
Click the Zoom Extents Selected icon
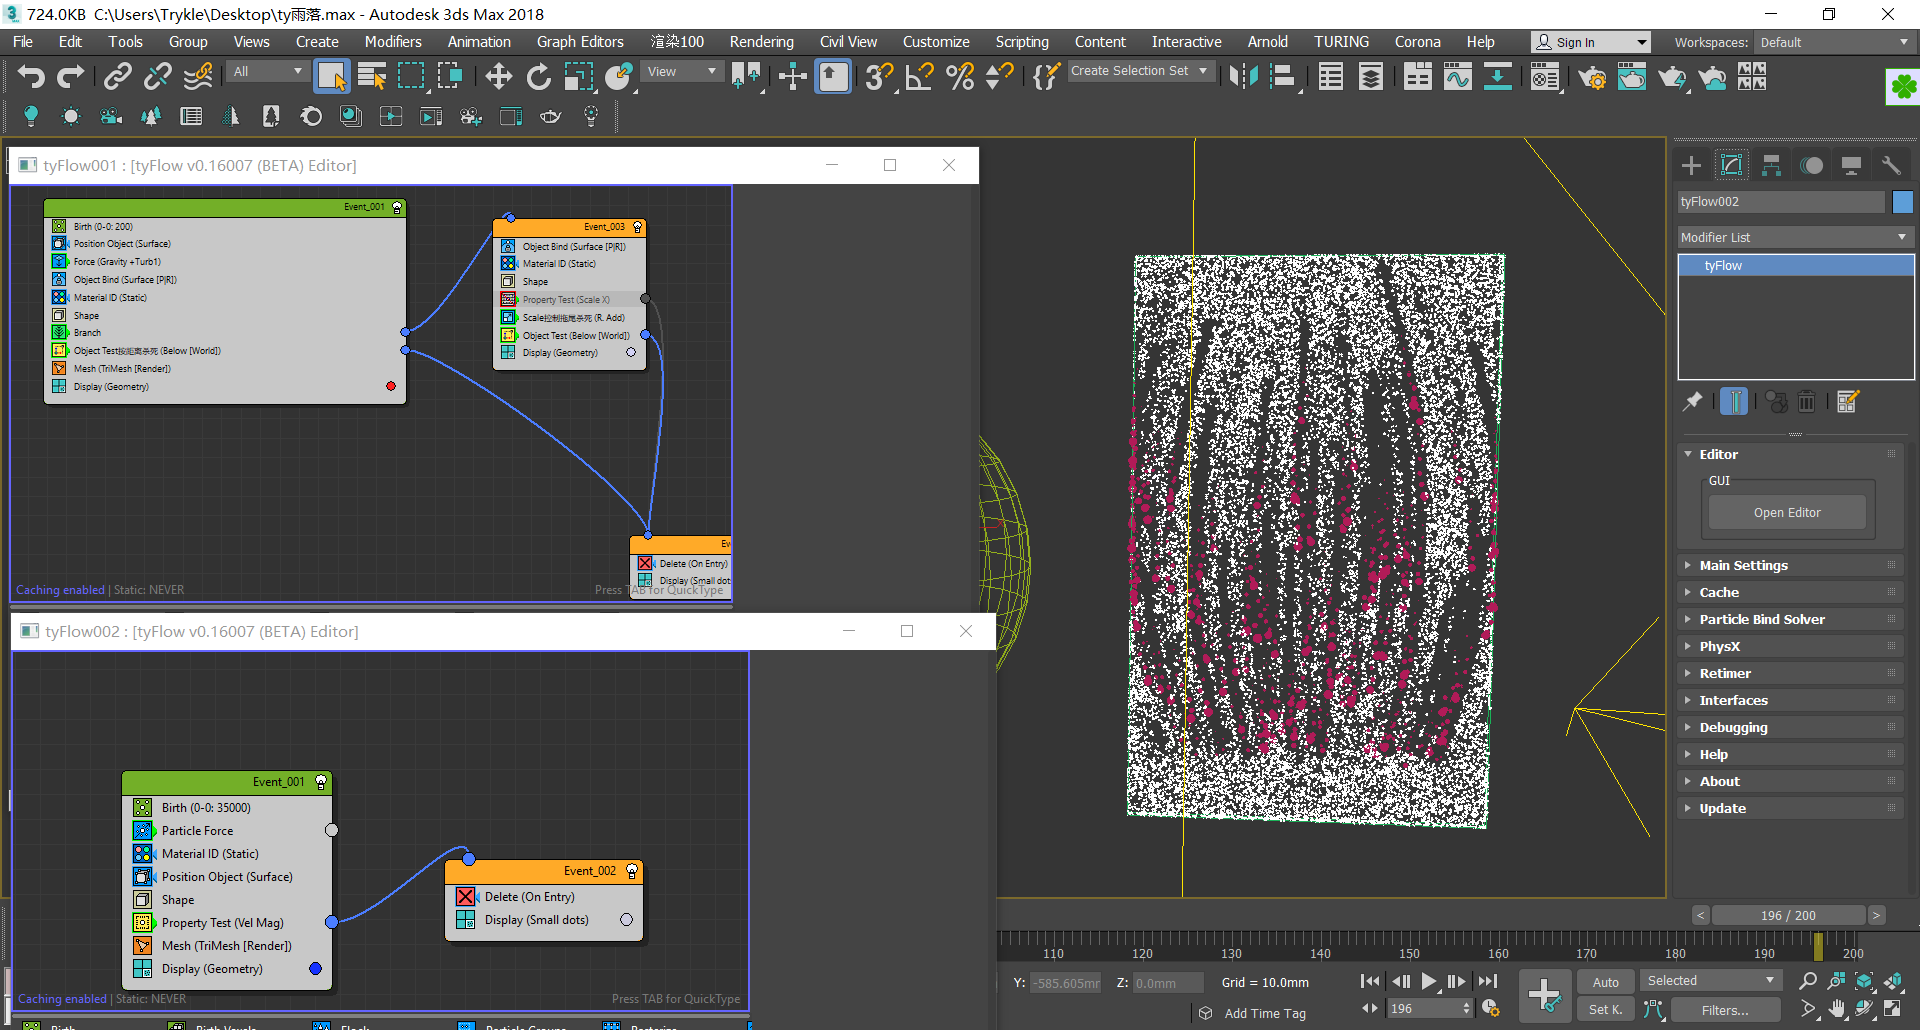(x=1864, y=981)
